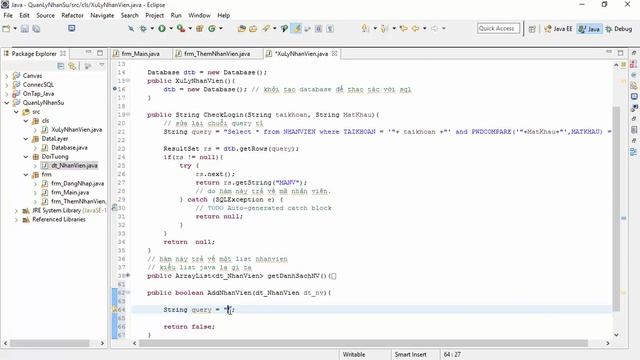Viewport: 640px width, 360px height.
Task: Select dt_NhanVien.java in Package Explorer
Action: point(74,166)
